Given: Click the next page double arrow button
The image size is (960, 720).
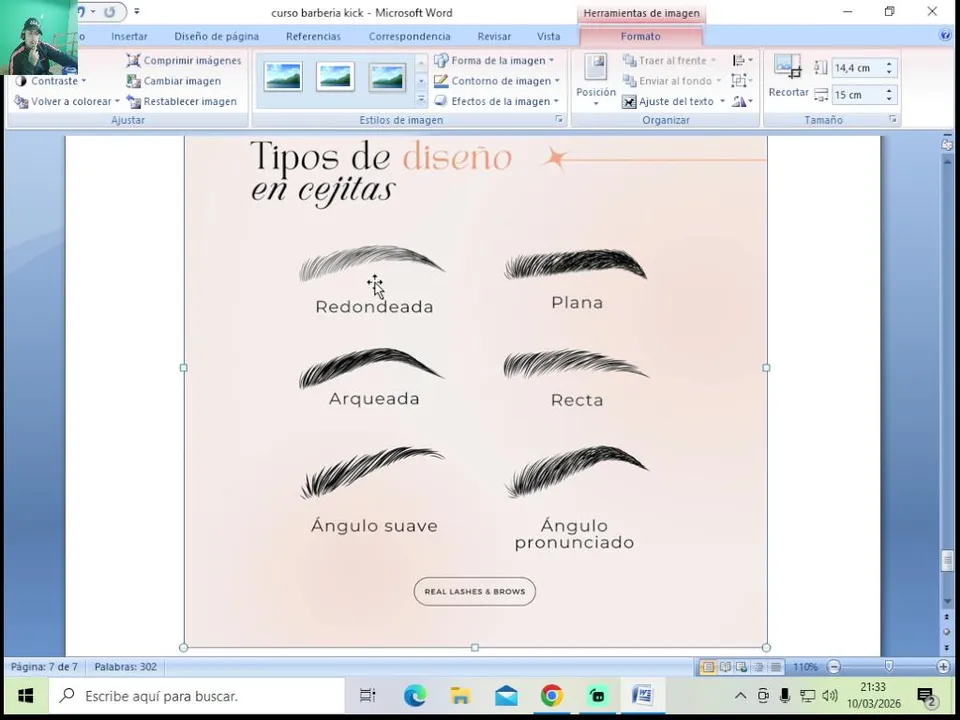Looking at the screenshot, I should (947, 648).
